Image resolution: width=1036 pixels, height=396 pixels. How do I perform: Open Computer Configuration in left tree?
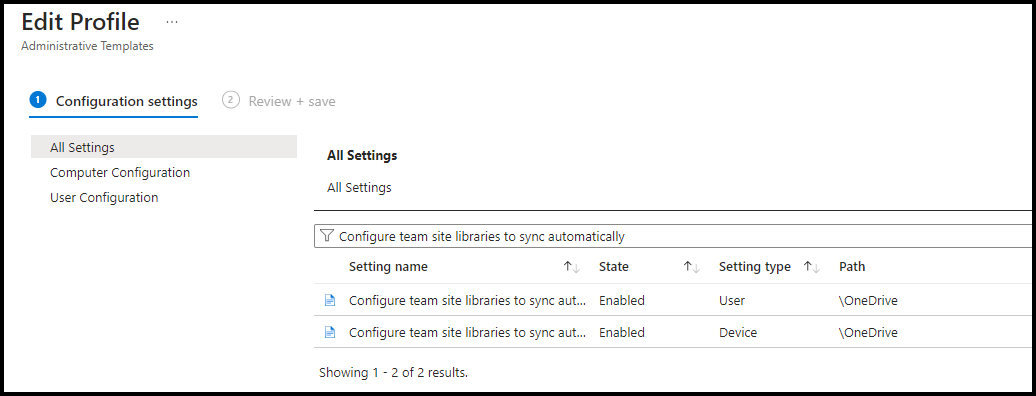[120, 173]
